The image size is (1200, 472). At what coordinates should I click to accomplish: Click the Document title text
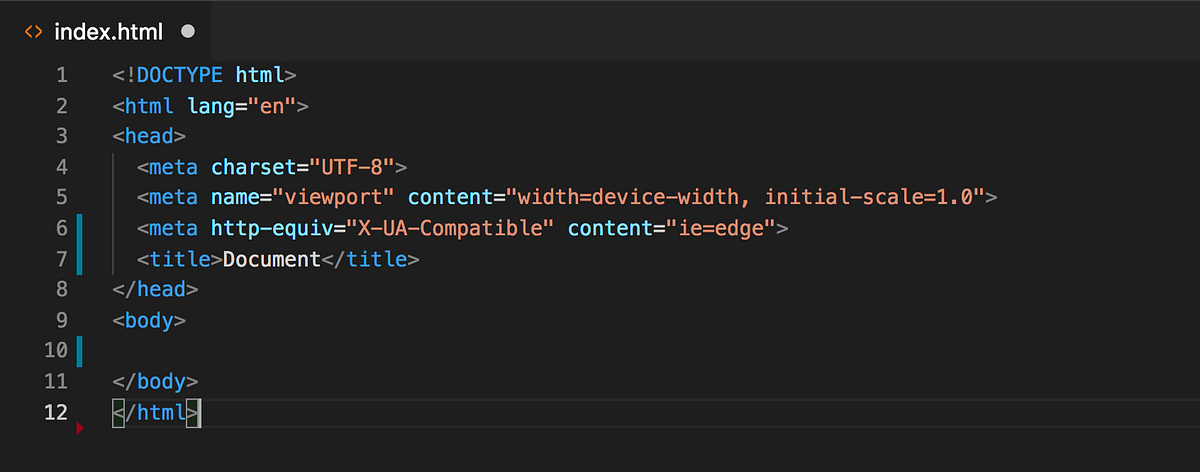(272, 259)
